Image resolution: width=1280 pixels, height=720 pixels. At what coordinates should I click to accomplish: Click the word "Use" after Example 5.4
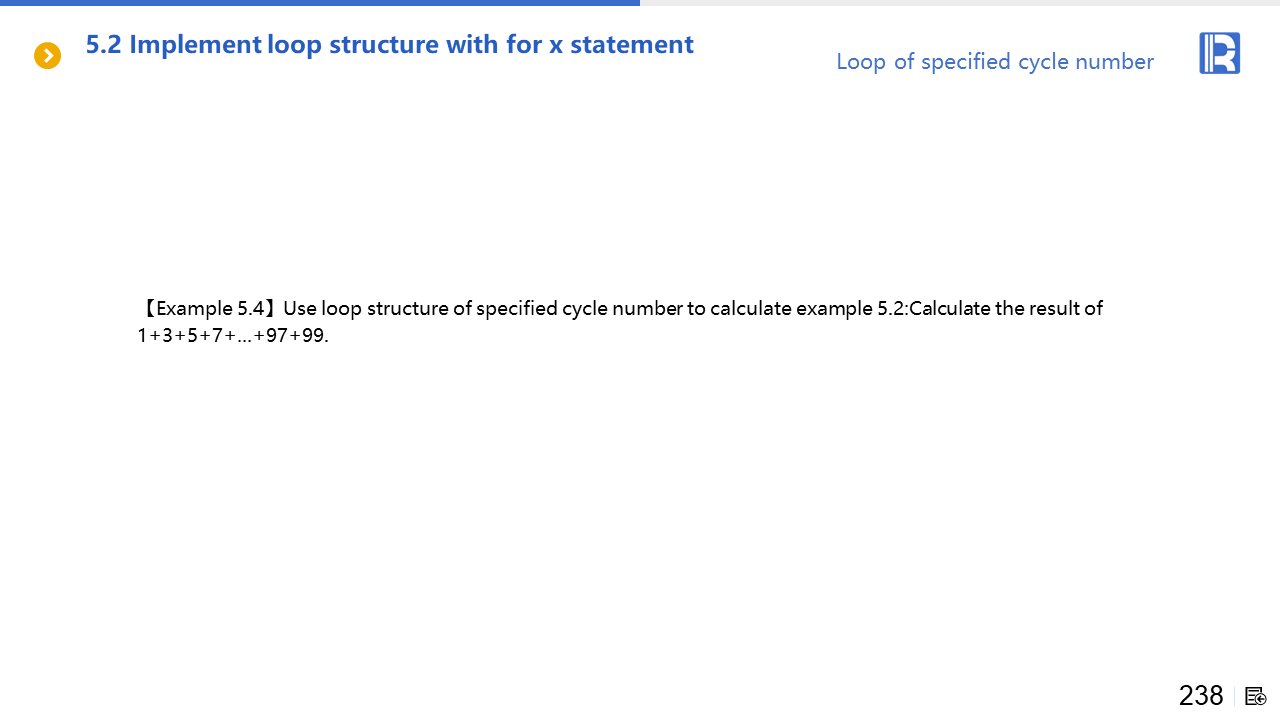[300, 308]
